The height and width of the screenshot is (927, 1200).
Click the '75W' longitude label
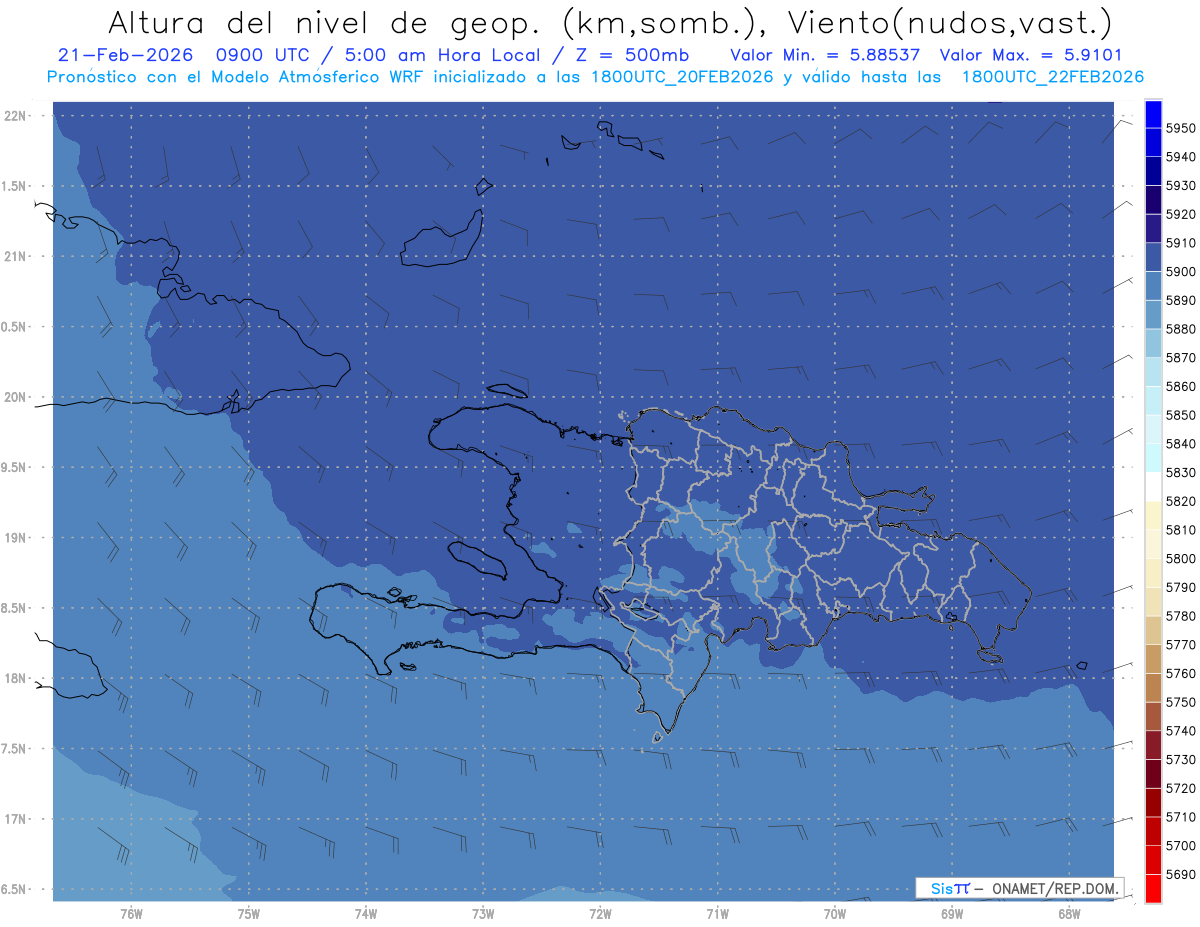click(x=249, y=914)
